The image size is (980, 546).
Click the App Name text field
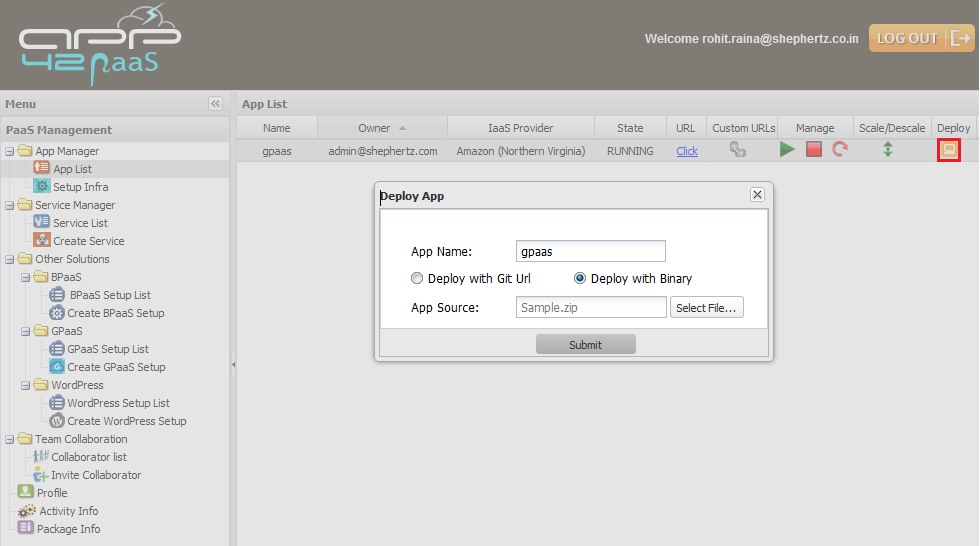tap(590, 252)
